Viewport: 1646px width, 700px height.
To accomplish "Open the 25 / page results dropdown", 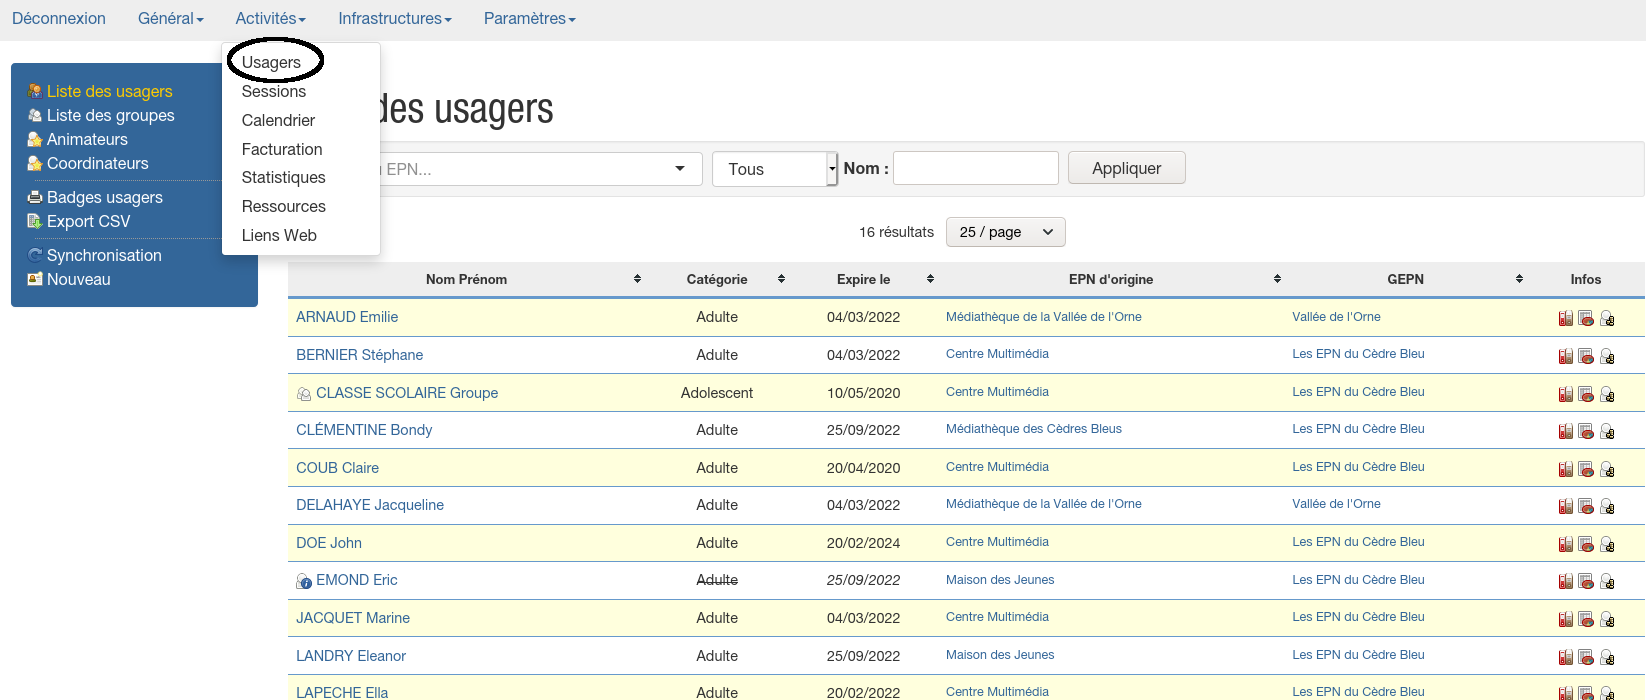I will pyautogui.click(x=1006, y=232).
